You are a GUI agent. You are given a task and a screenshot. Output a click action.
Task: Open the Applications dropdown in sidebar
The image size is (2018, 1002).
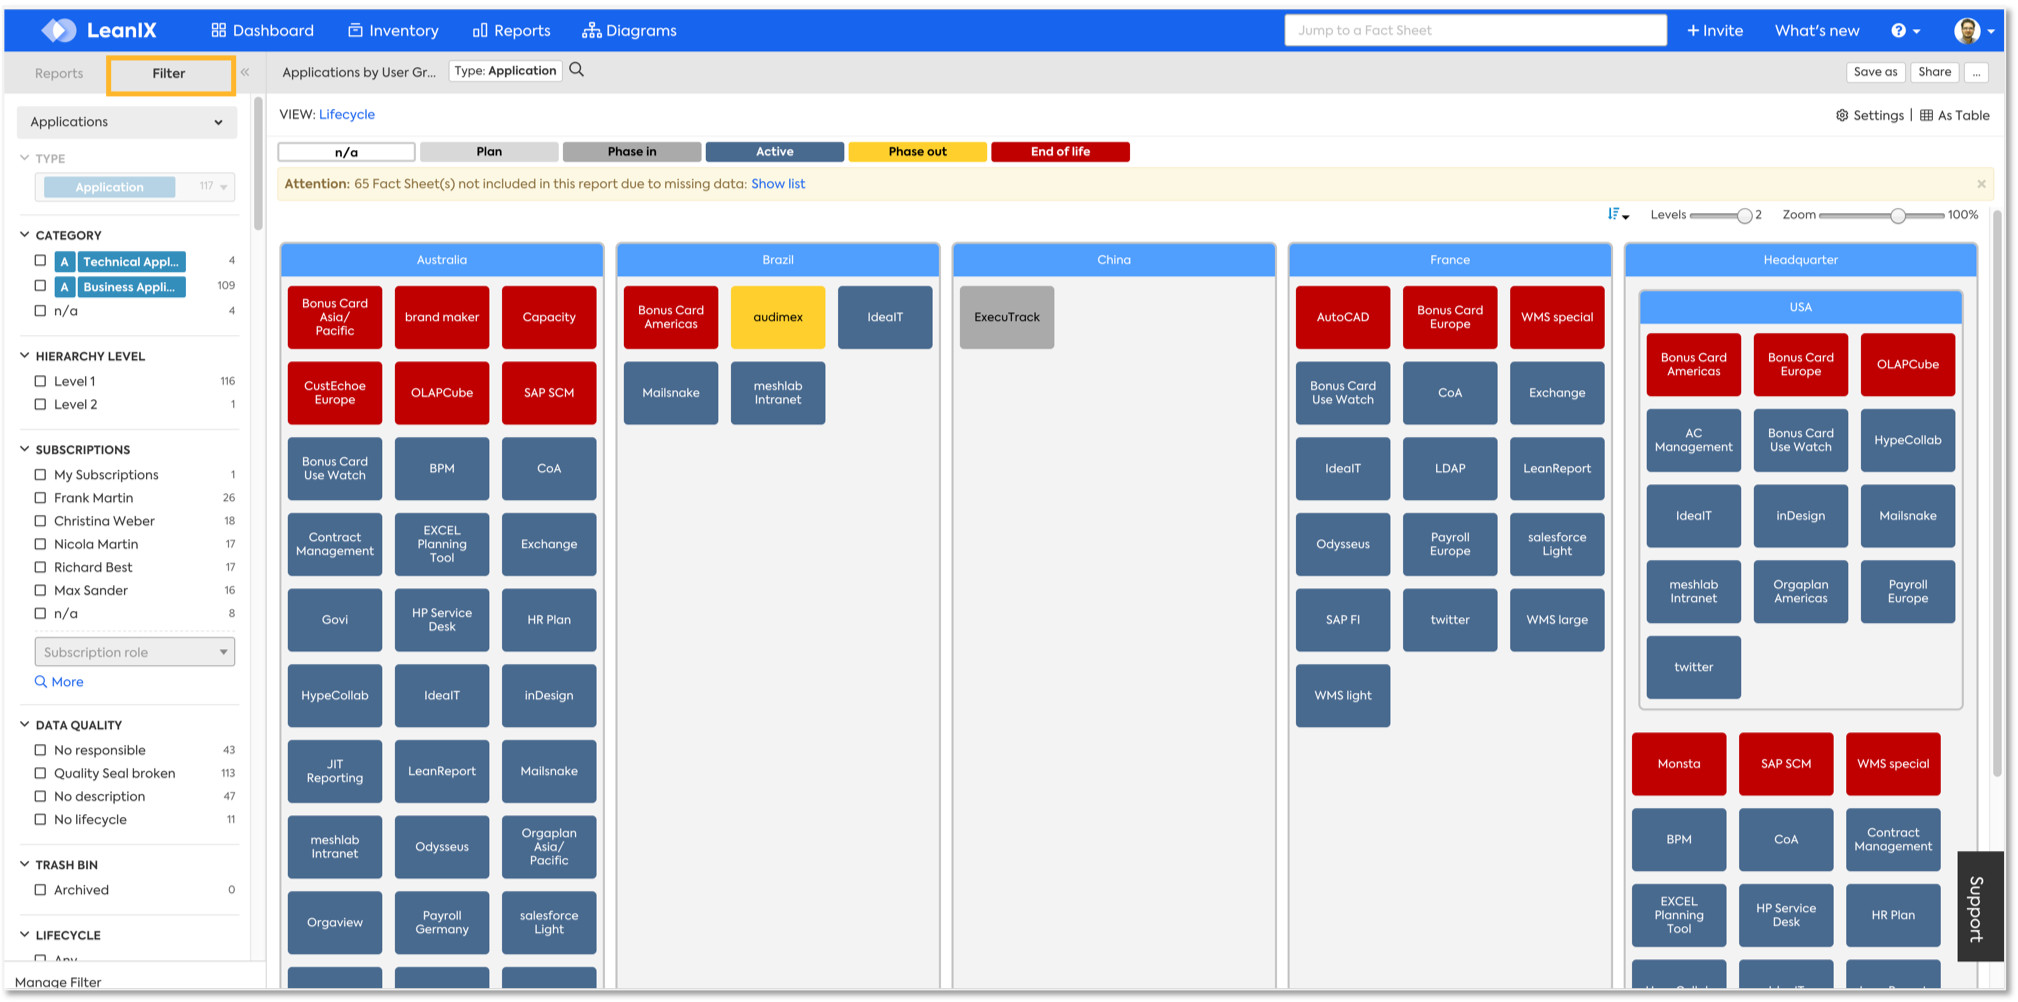click(x=127, y=122)
